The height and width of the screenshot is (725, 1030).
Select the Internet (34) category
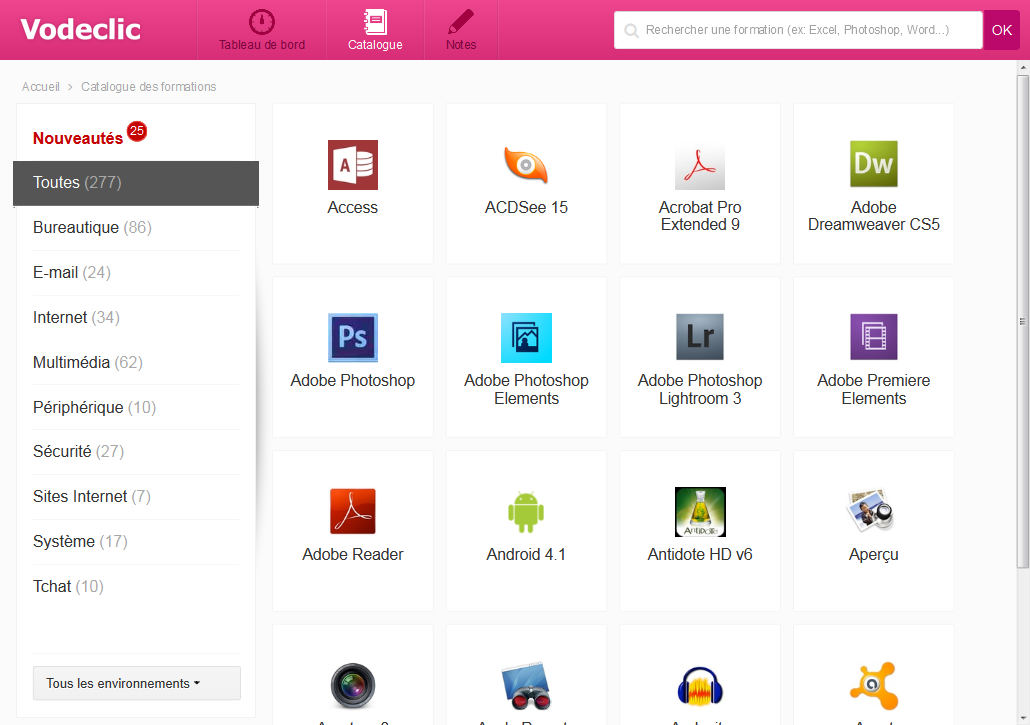pyautogui.click(x=136, y=318)
